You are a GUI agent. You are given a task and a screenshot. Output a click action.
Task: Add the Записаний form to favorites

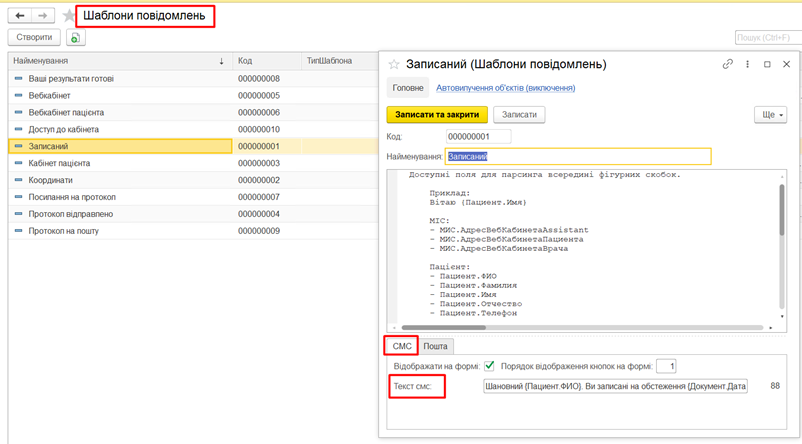pyautogui.click(x=394, y=65)
